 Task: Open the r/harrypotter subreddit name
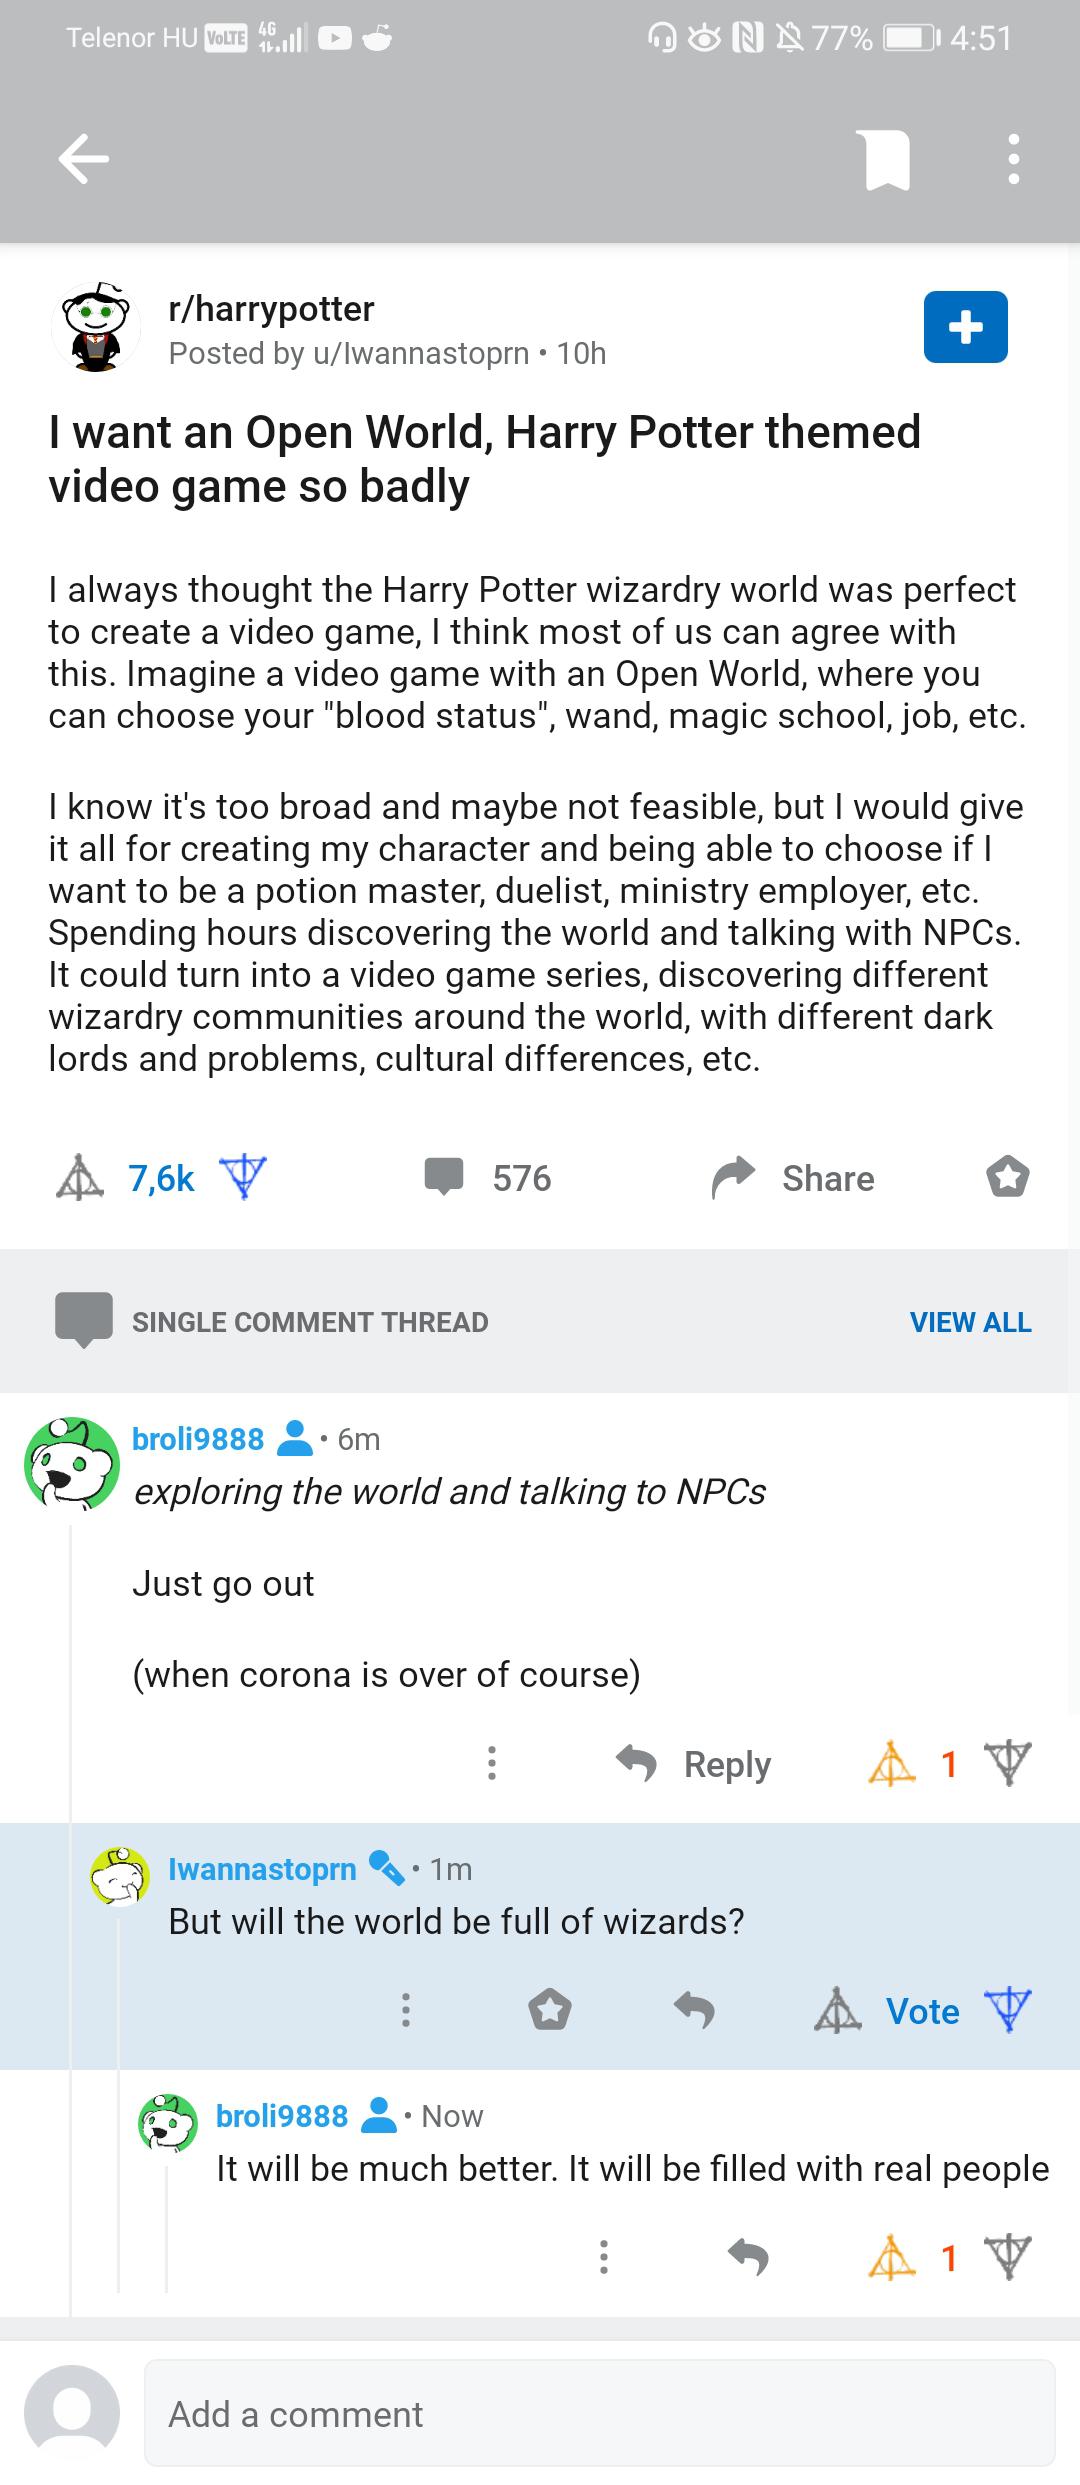point(271,309)
